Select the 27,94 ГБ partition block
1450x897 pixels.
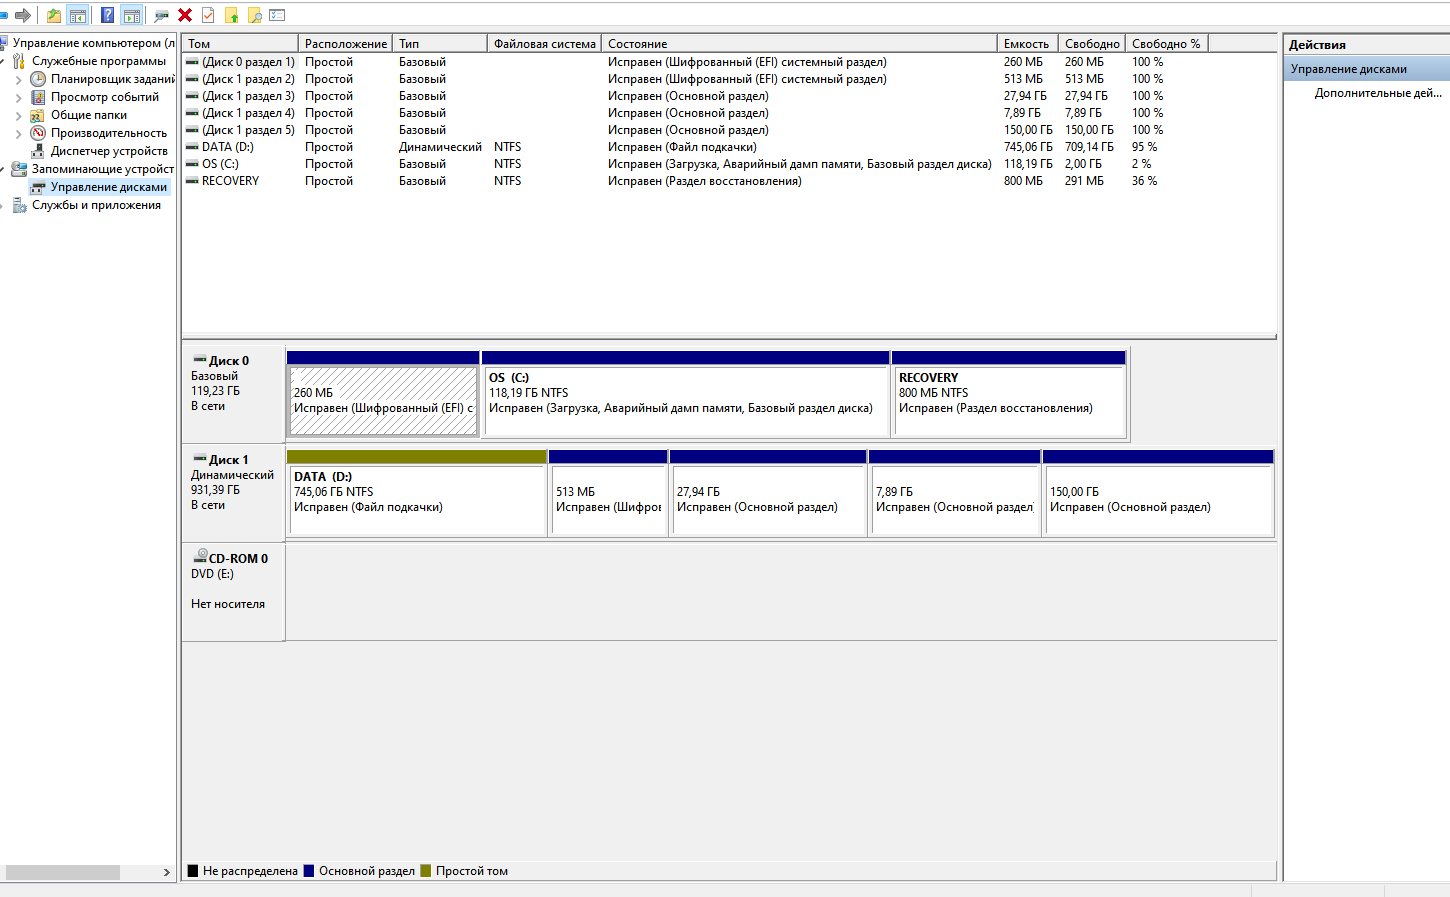click(x=768, y=499)
